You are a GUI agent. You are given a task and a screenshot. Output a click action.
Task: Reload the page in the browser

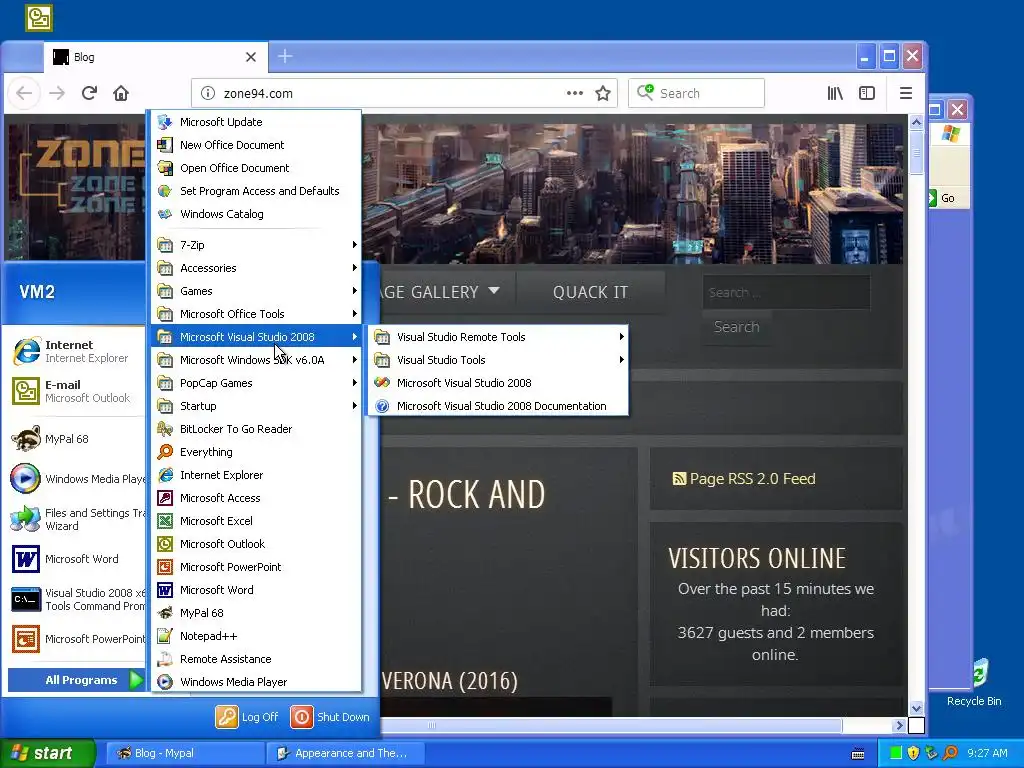(x=89, y=93)
